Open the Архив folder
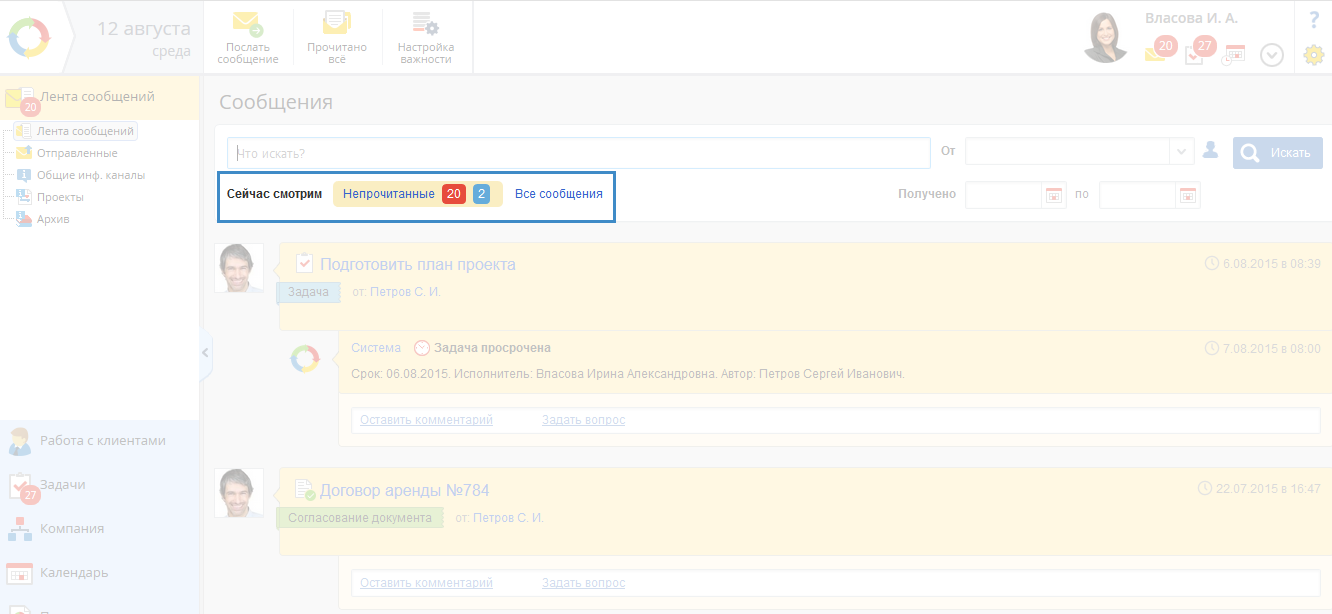 click(53, 219)
